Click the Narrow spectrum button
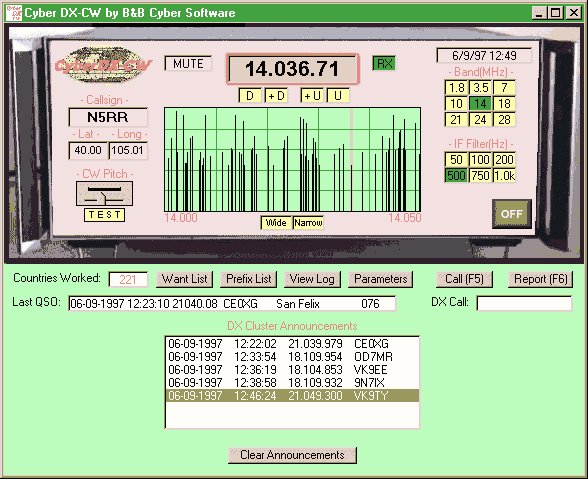Viewport: 588px width, 479px height. [x=308, y=223]
